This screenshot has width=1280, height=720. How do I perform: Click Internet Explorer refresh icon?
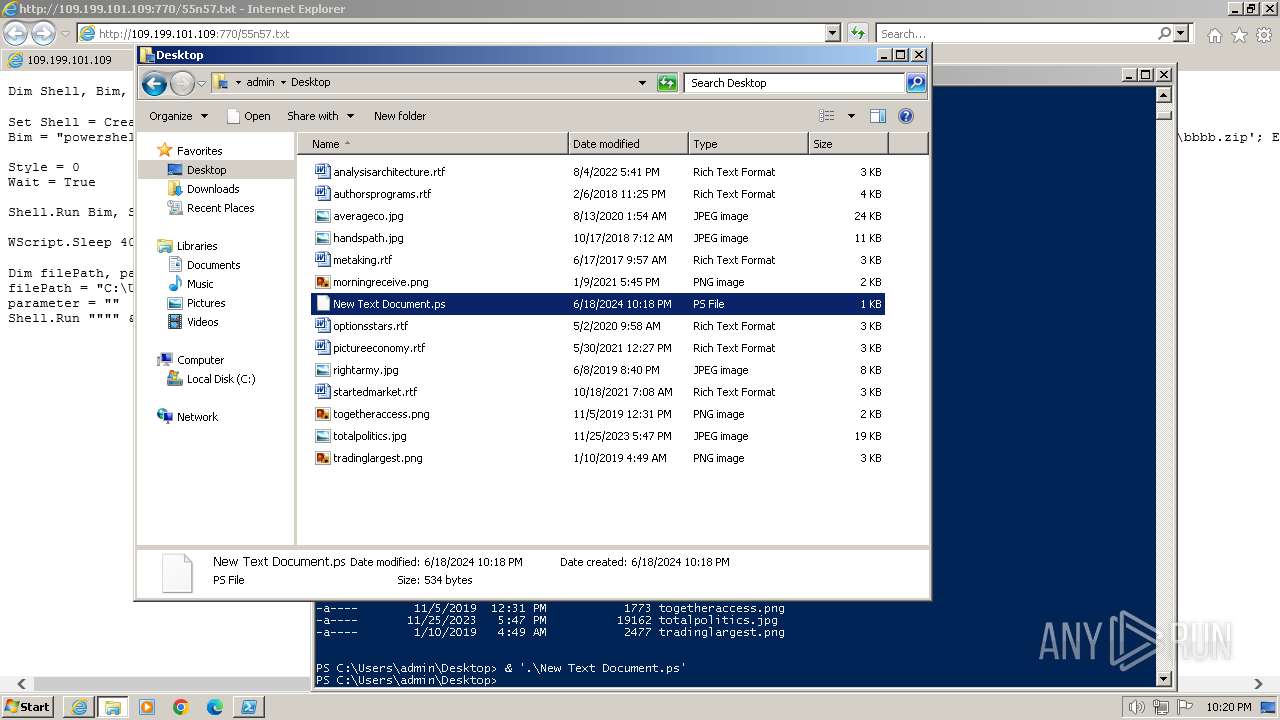click(x=857, y=33)
